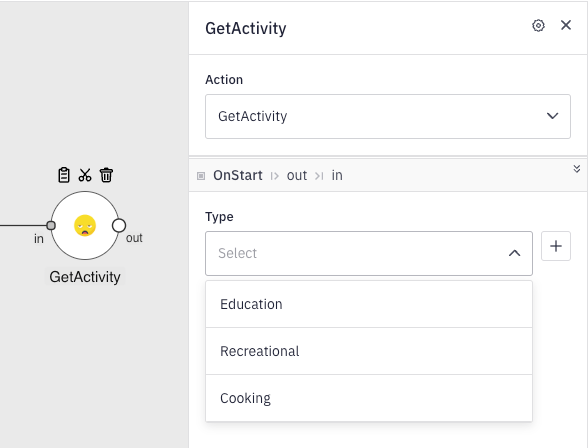Choose Recreational from the Type list
Image resolution: width=588 pixels, height=448 pixels.
369,351
